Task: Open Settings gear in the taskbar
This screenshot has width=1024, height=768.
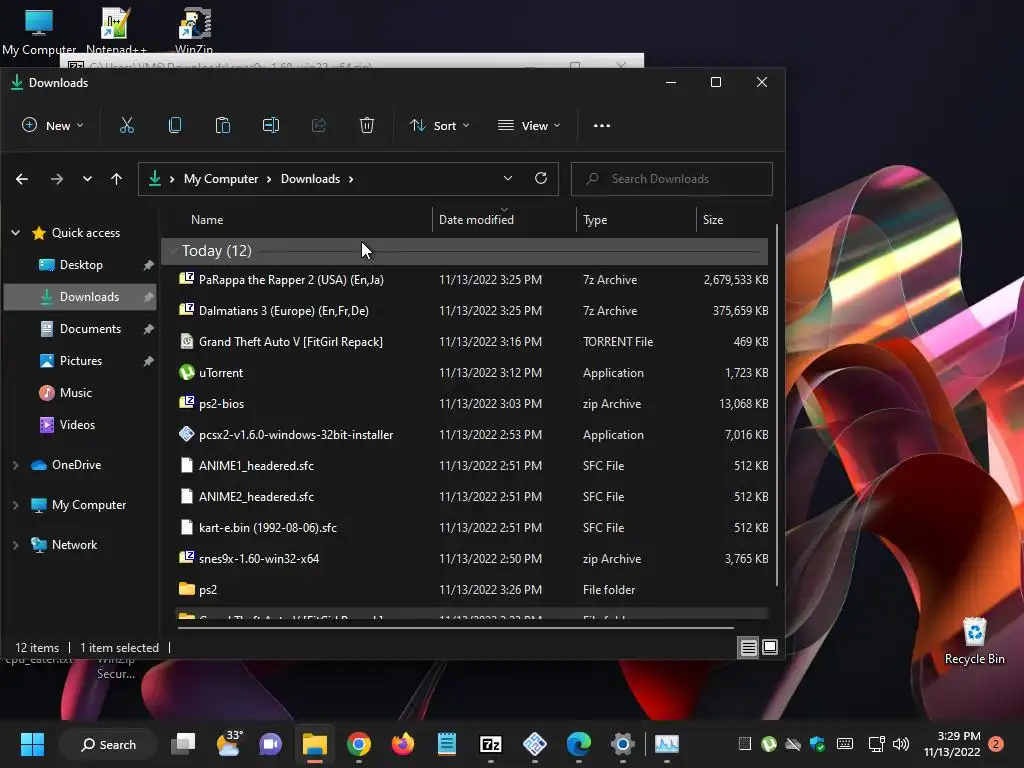Action: pos(622,744)
